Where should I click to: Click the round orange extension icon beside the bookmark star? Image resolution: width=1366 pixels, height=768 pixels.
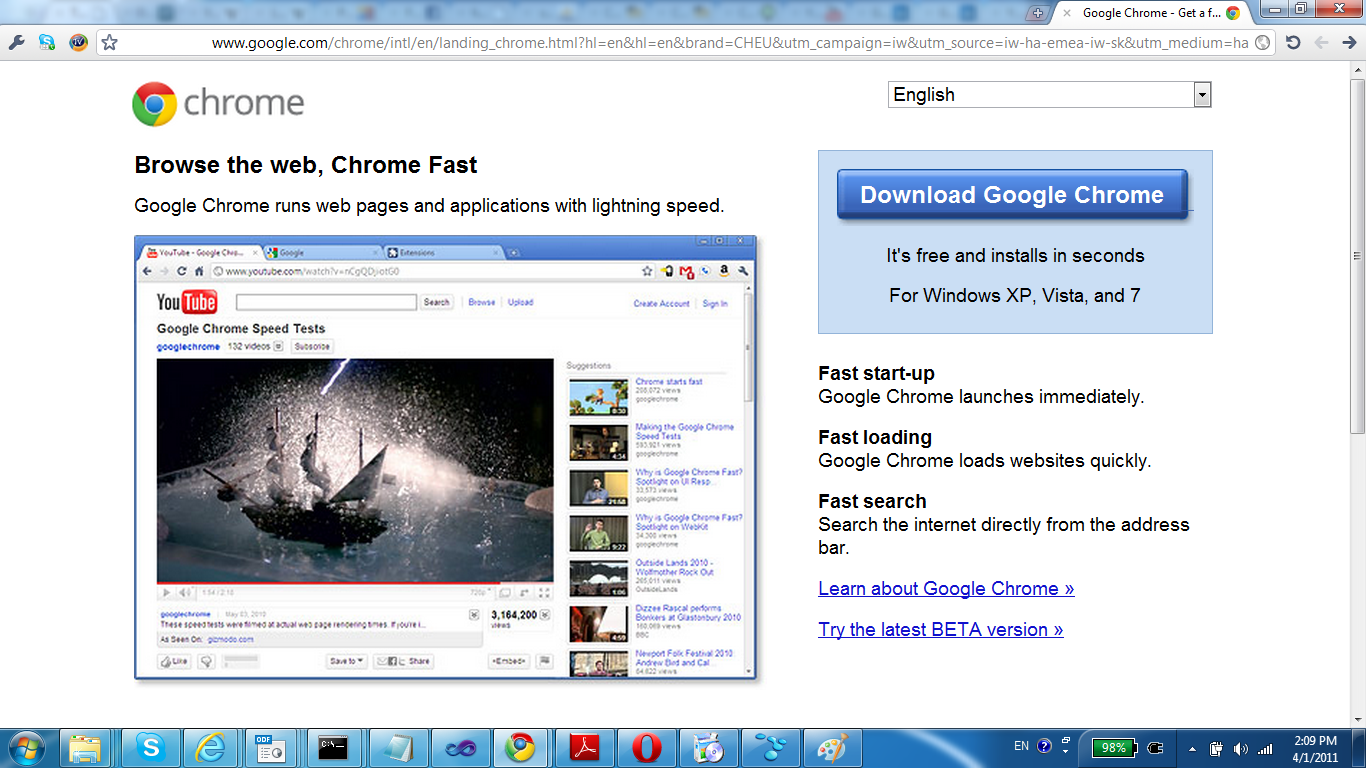pyautogui.click(x=78, y=43)
